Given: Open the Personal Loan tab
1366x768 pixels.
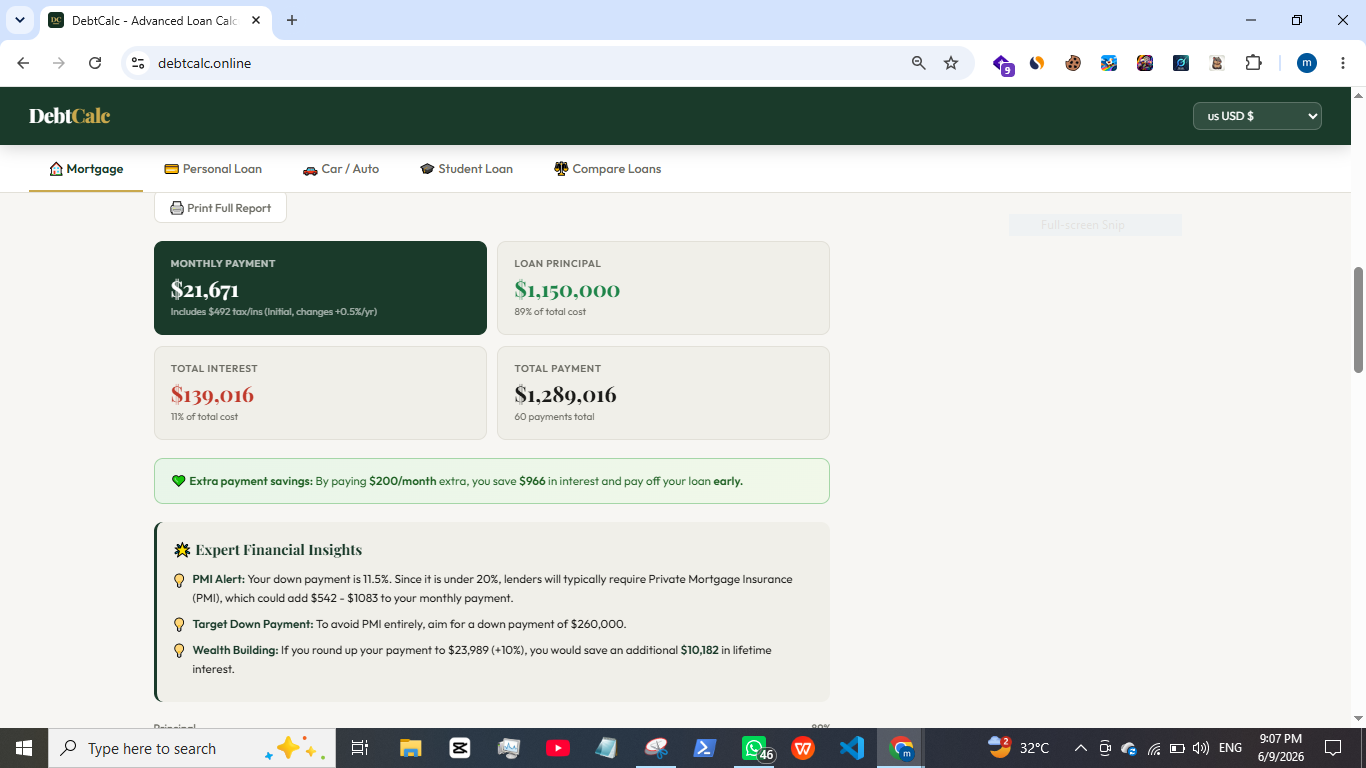Looking at the screenshot, I should click(x=213, y=169).
